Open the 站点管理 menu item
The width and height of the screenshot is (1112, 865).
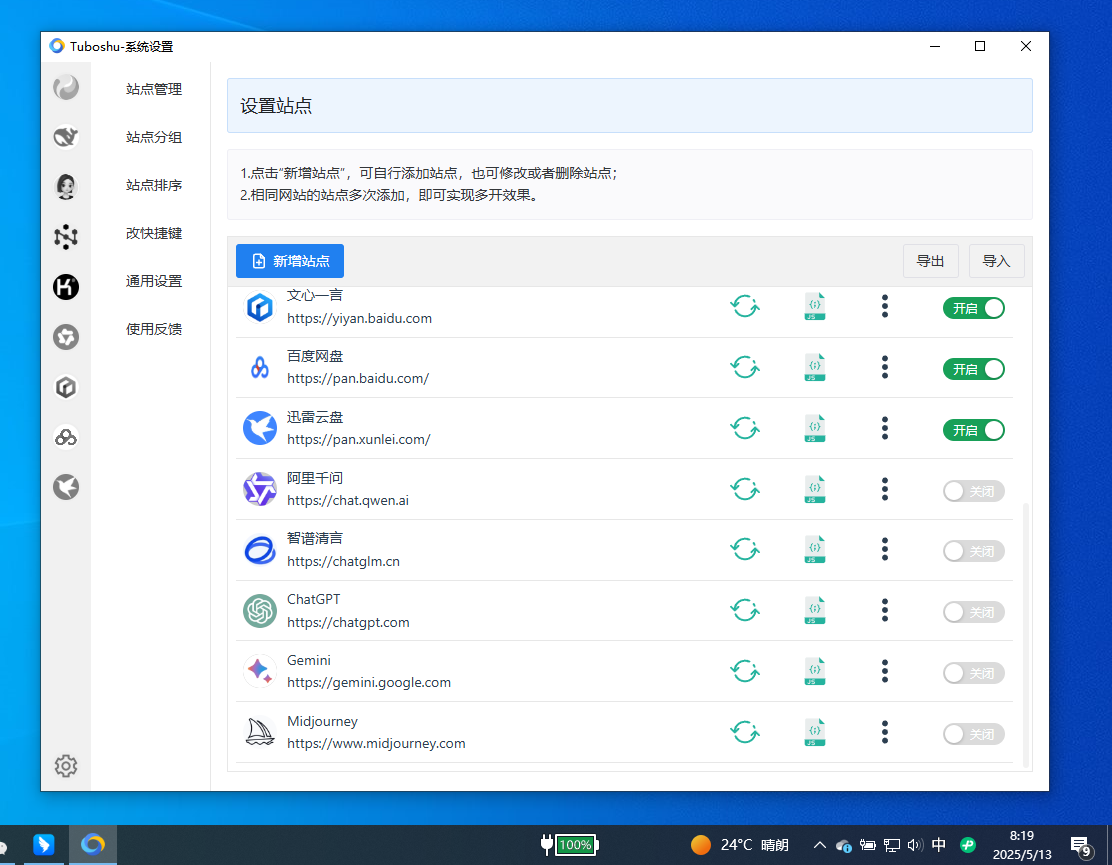154,89
